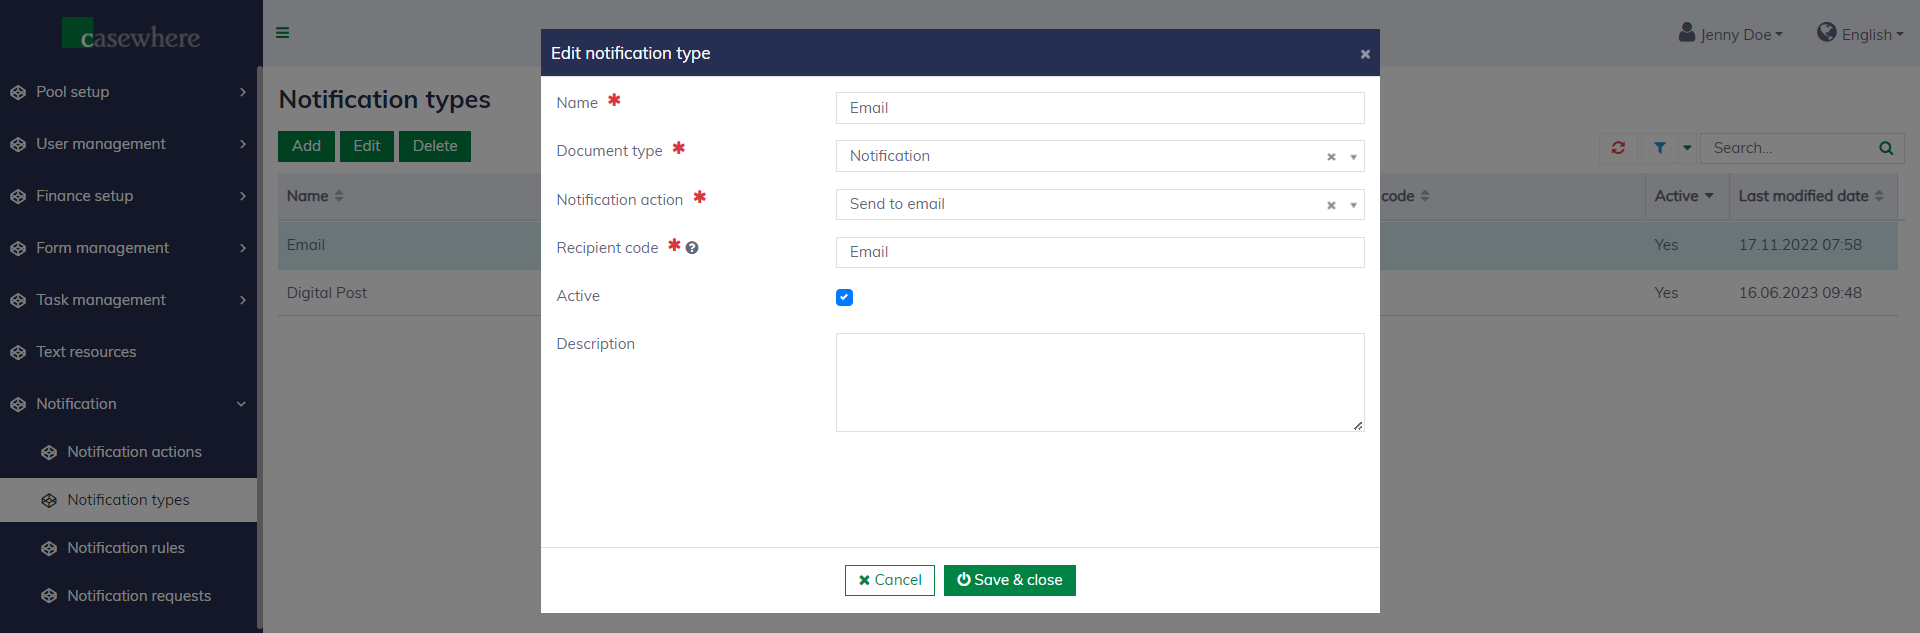The width and height of the screenshot is (1920, 633).
Task: Click the search magnifier icon
Action: 1886,148
